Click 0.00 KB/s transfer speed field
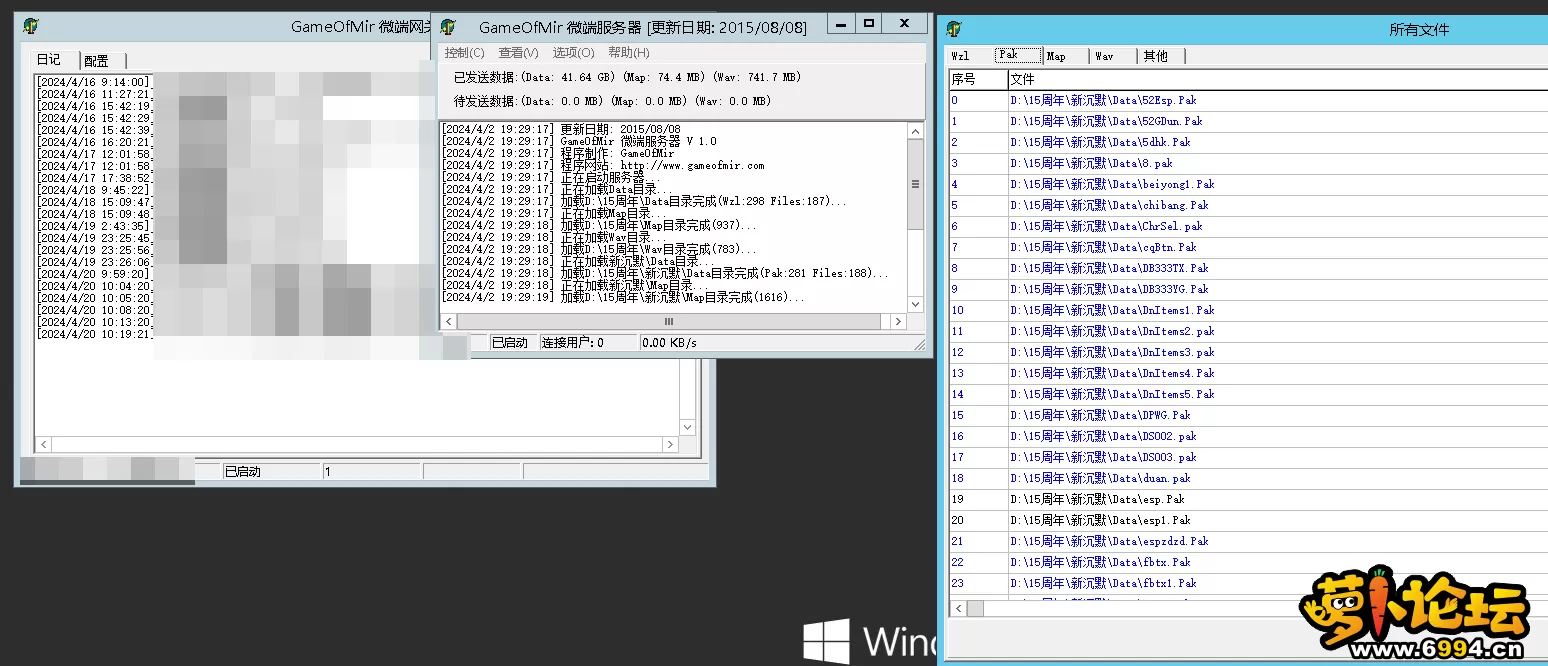1548x666 pixels. pos(780,343)
